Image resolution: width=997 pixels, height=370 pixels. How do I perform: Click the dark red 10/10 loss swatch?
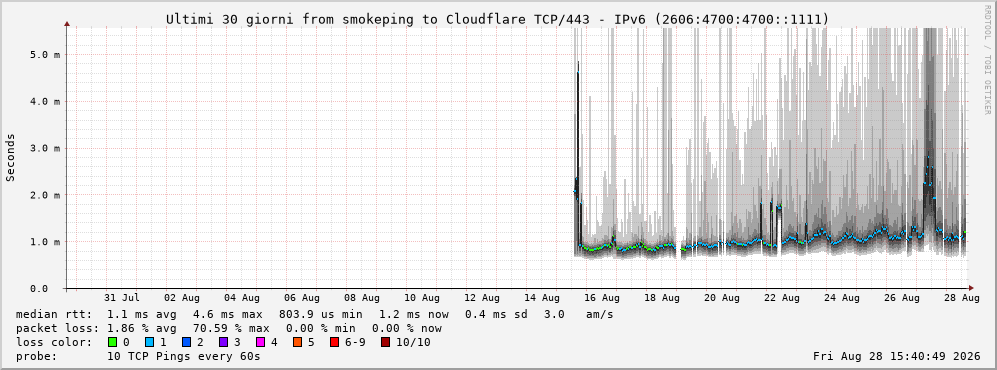tap(385, 342)
